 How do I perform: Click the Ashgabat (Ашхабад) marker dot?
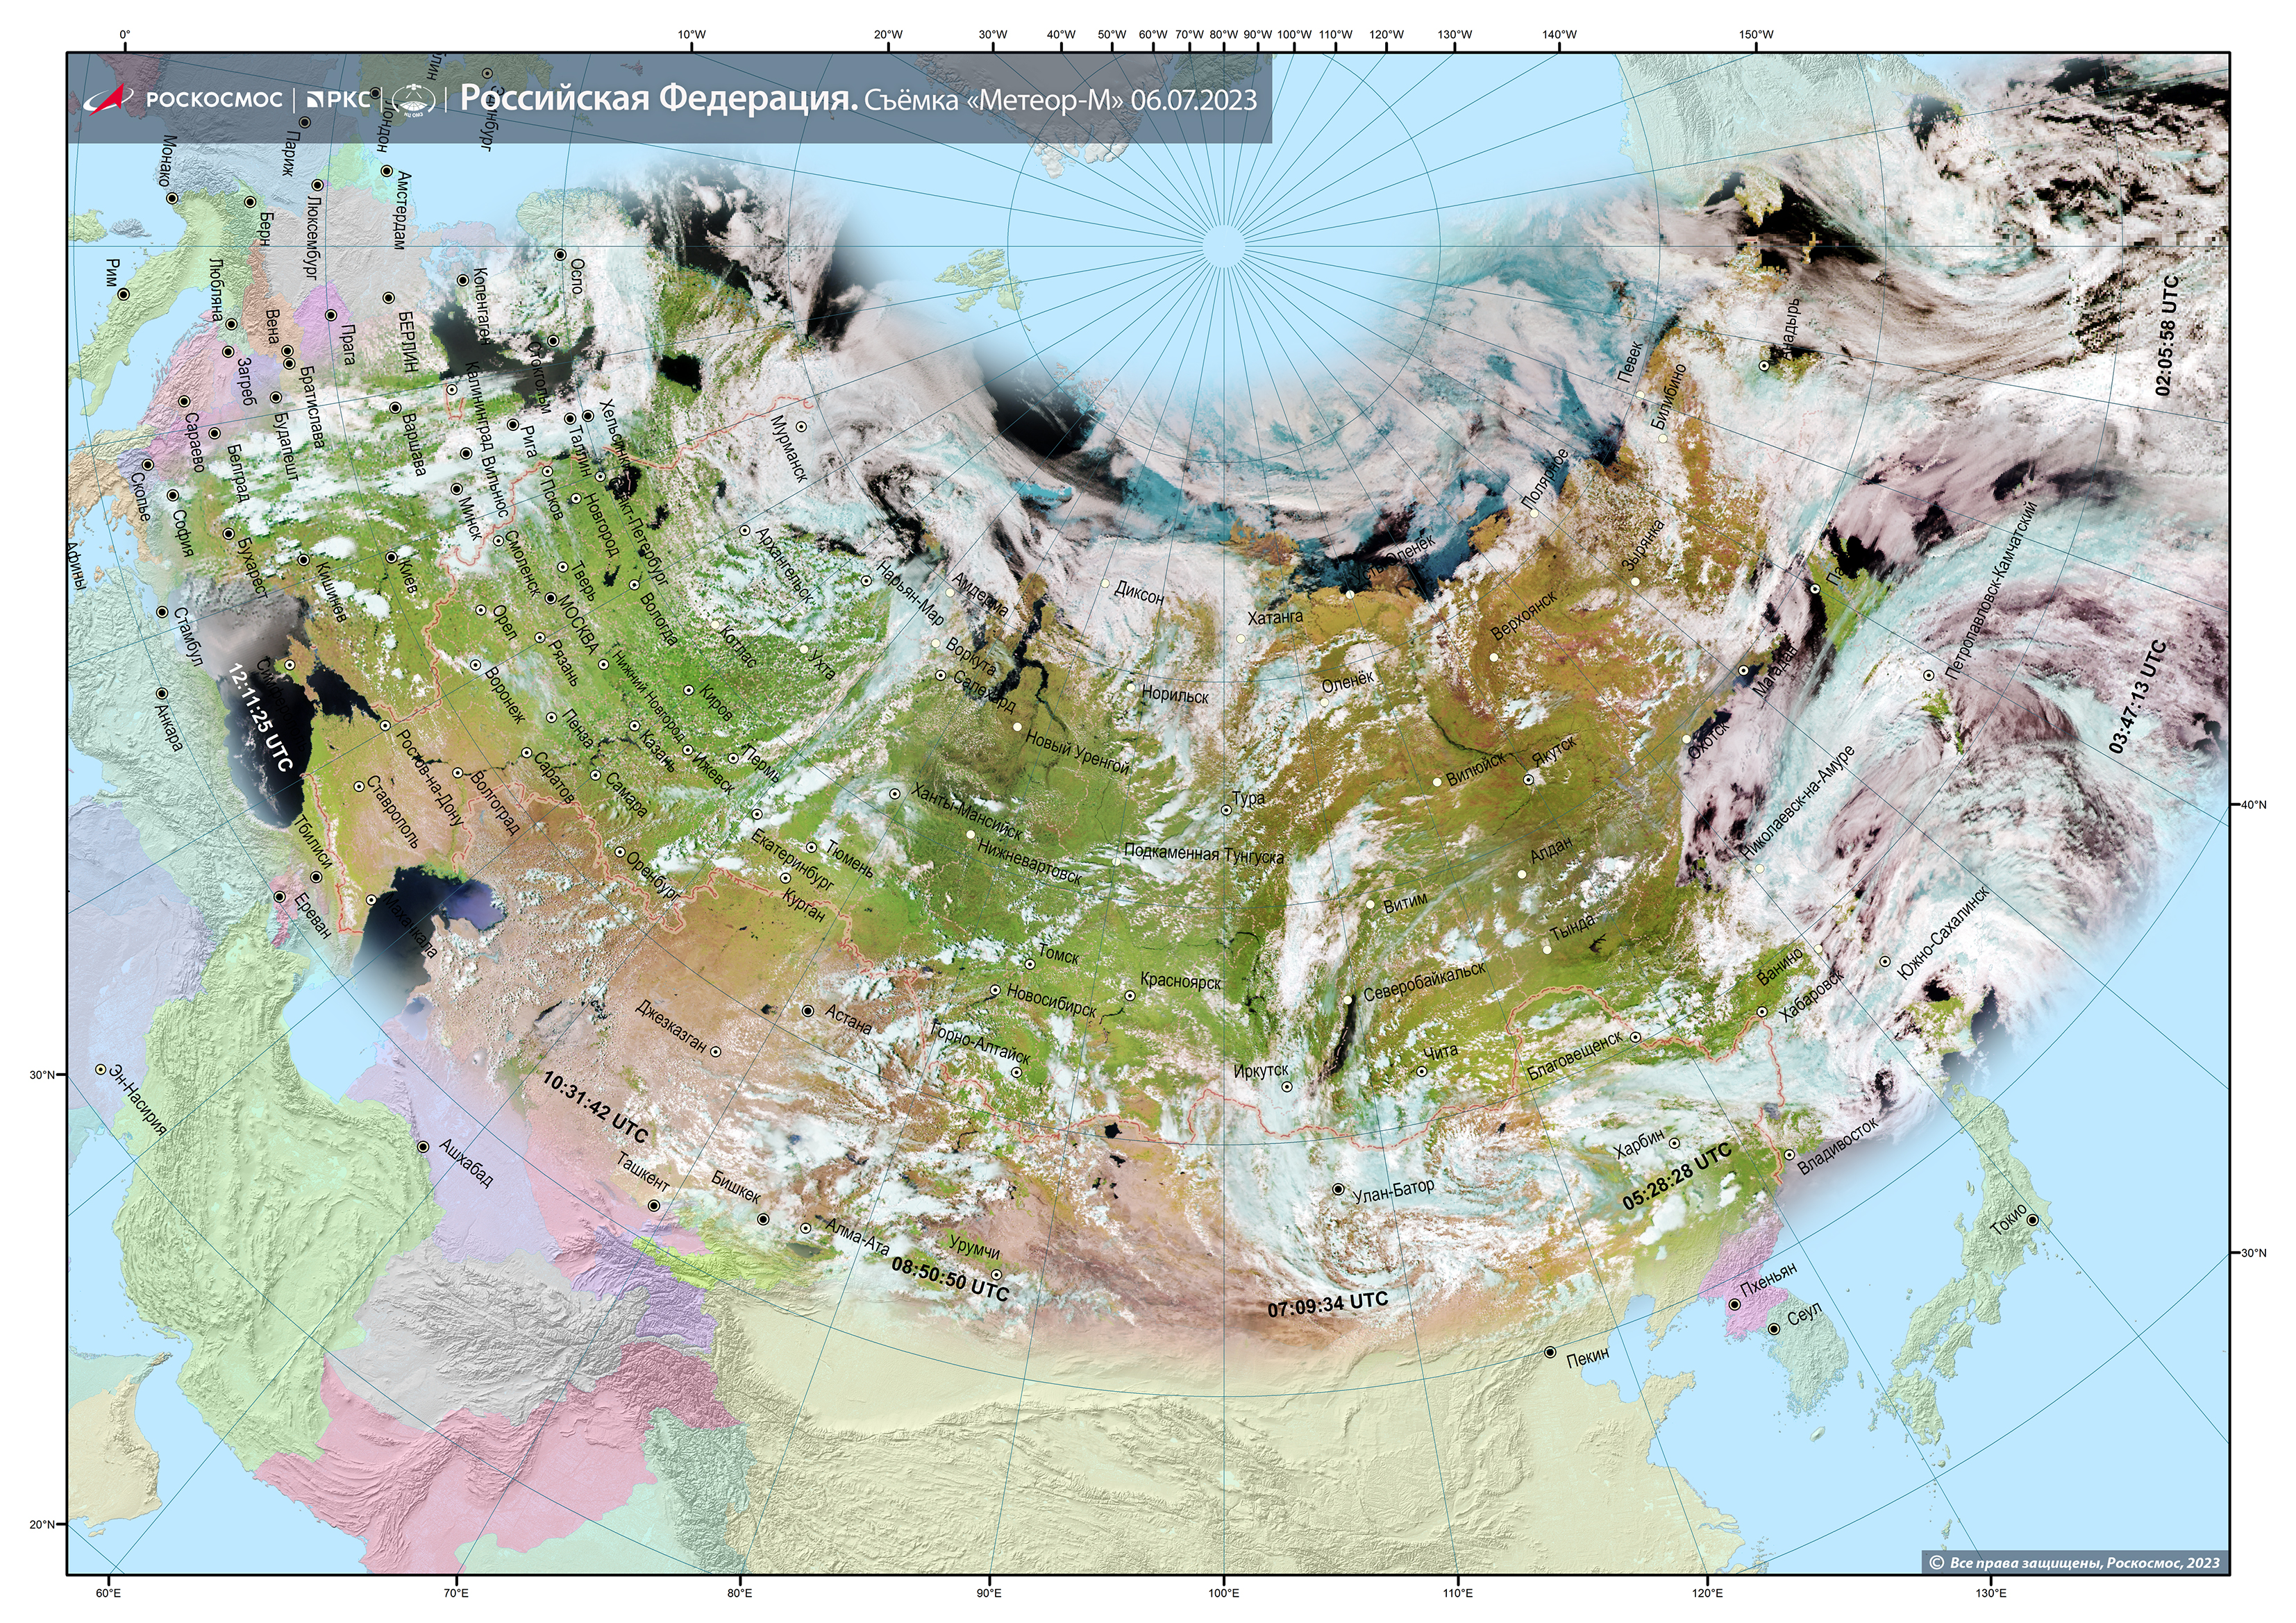[423, 1147]
